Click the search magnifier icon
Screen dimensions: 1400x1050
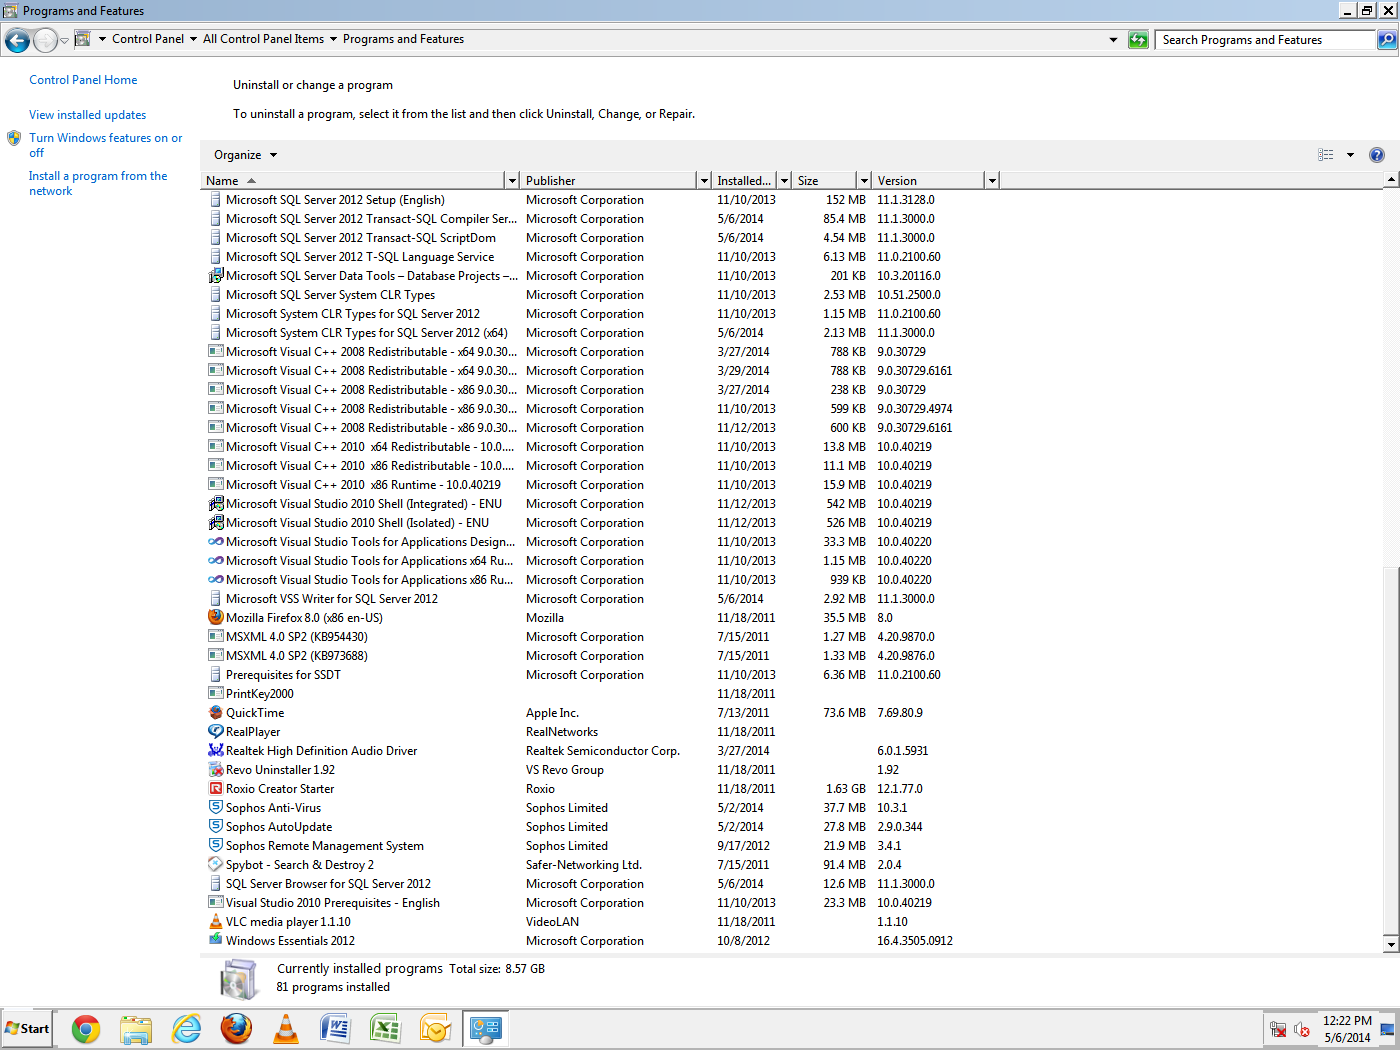tap(1386, 40)
